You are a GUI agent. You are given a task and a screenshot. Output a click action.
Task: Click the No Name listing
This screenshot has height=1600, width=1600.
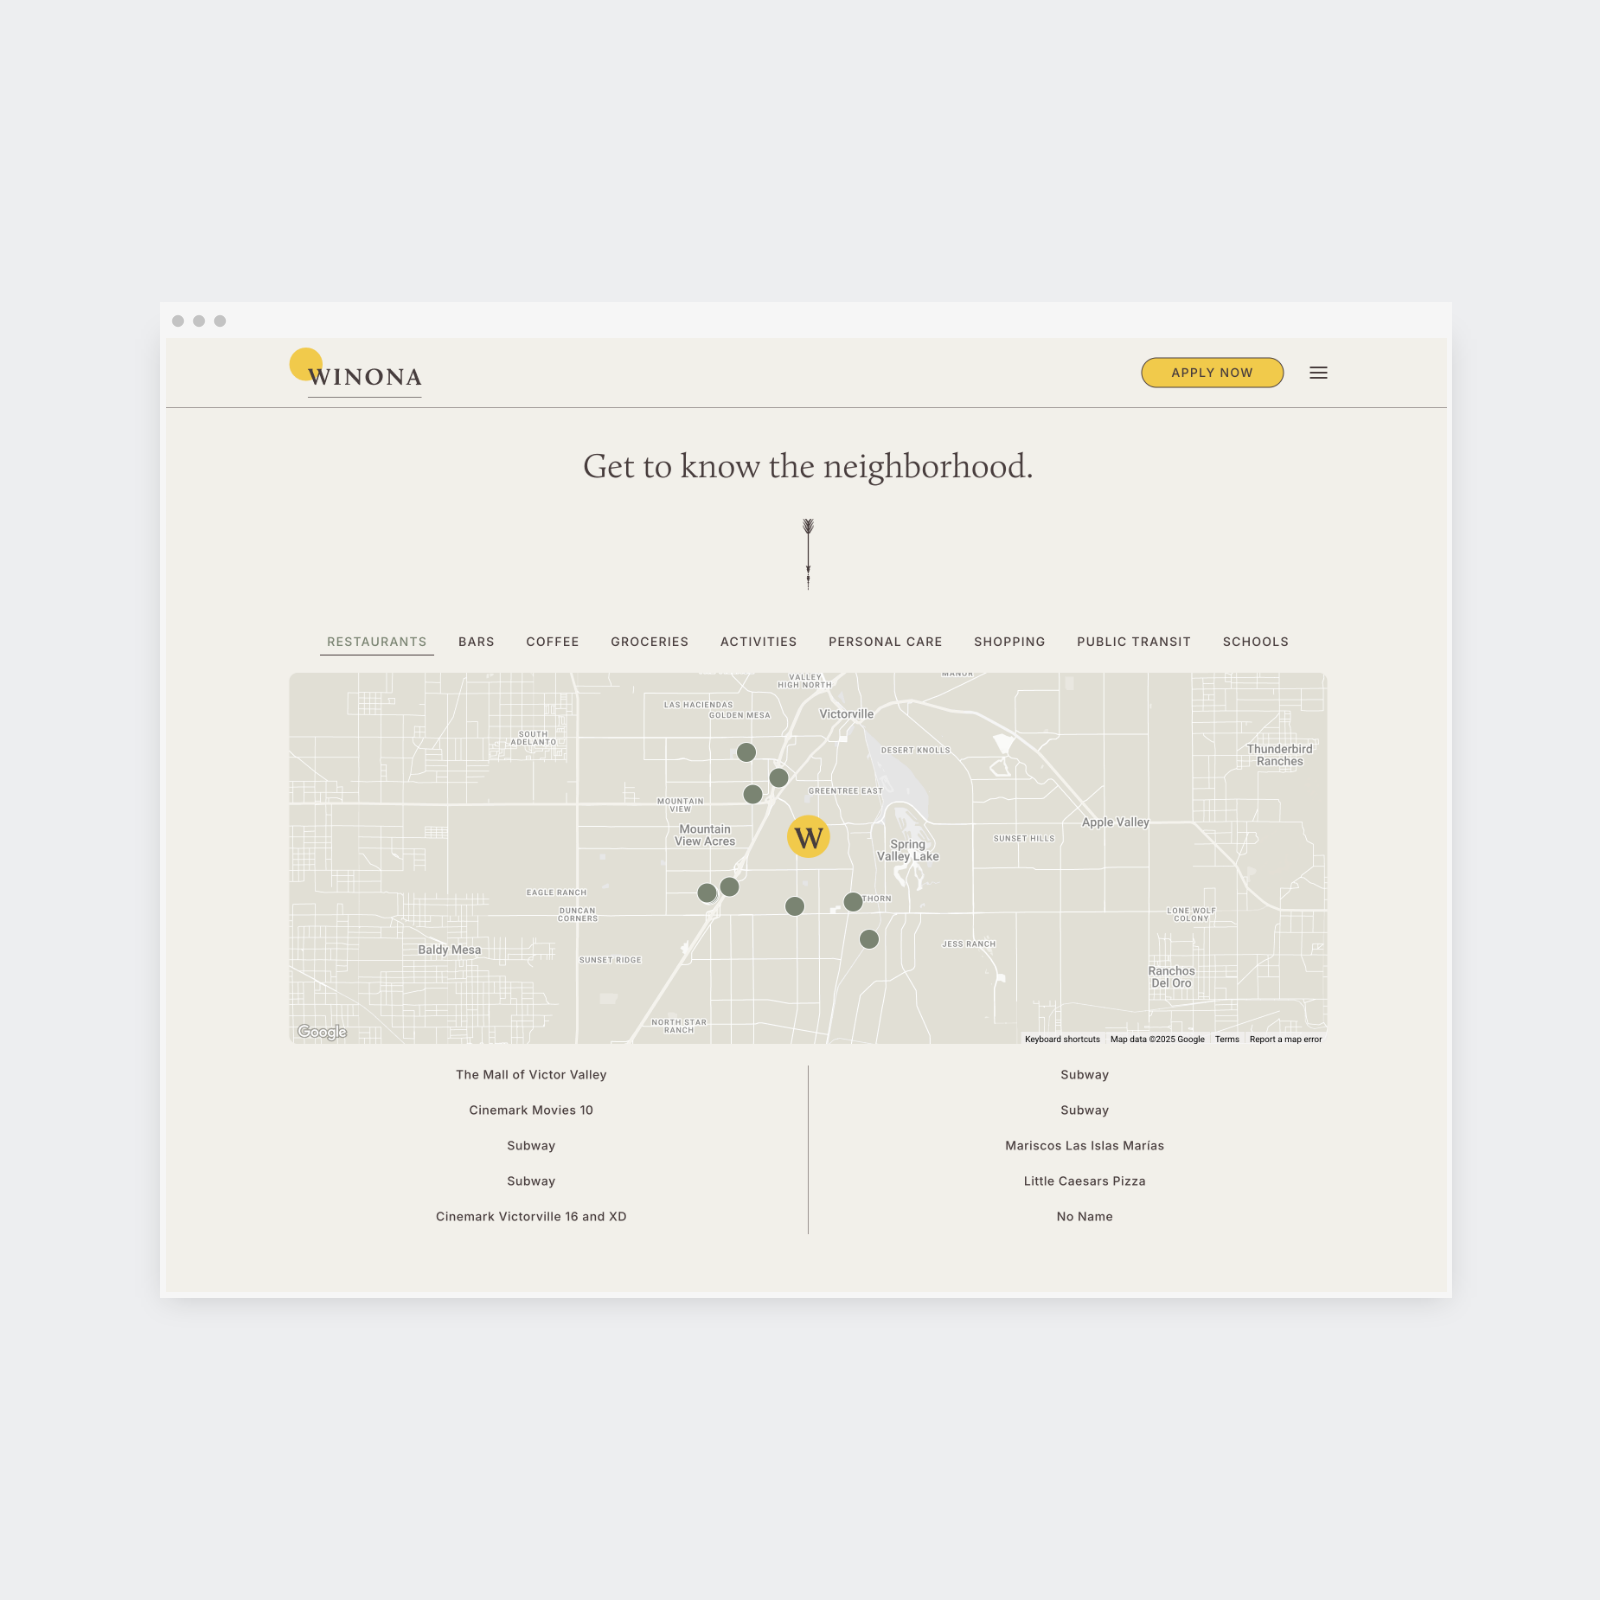pyautogui.click(x=1084, y=1217)
